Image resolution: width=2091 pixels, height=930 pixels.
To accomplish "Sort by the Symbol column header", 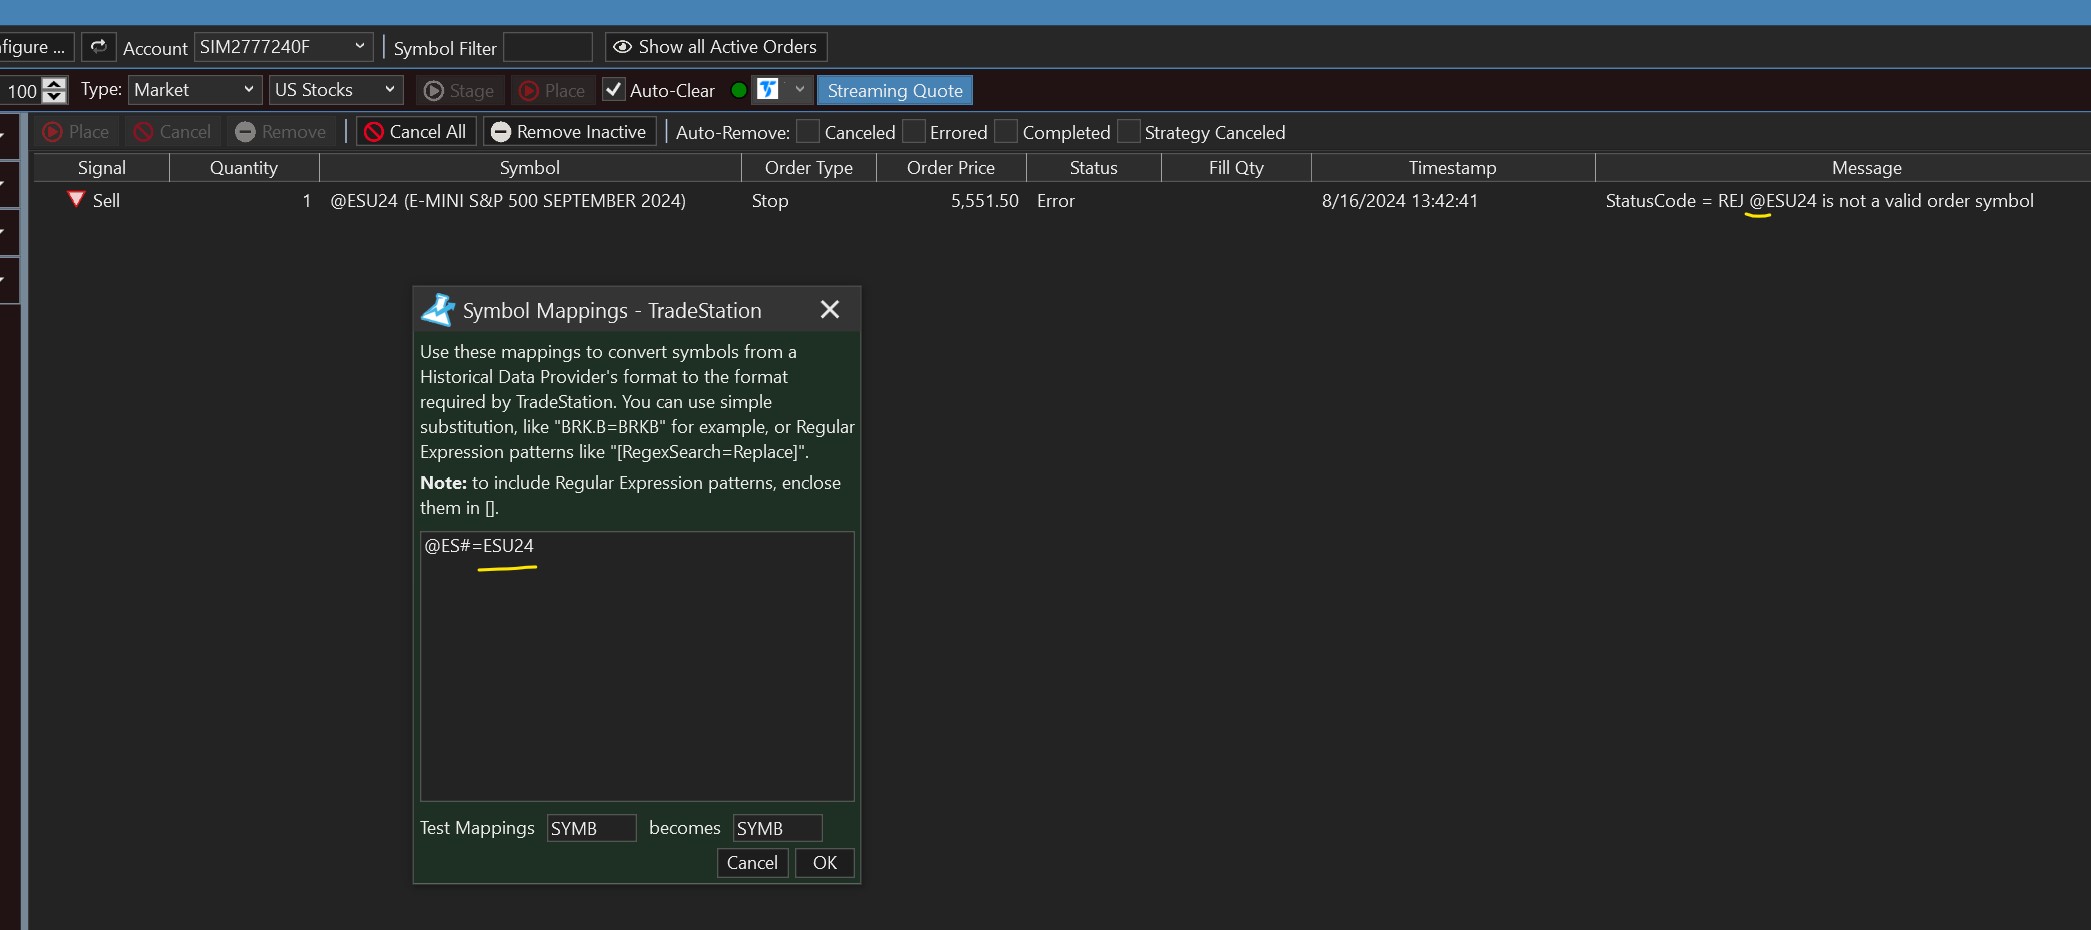I will pyautogui.click(x=530, y=168).
